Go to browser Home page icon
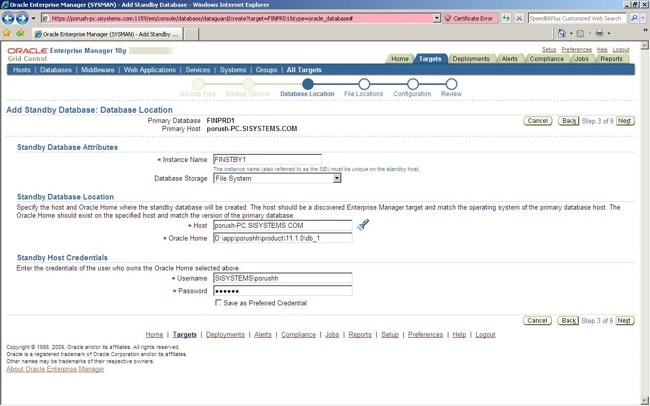650x406 pixels. (x=562, y=33)
